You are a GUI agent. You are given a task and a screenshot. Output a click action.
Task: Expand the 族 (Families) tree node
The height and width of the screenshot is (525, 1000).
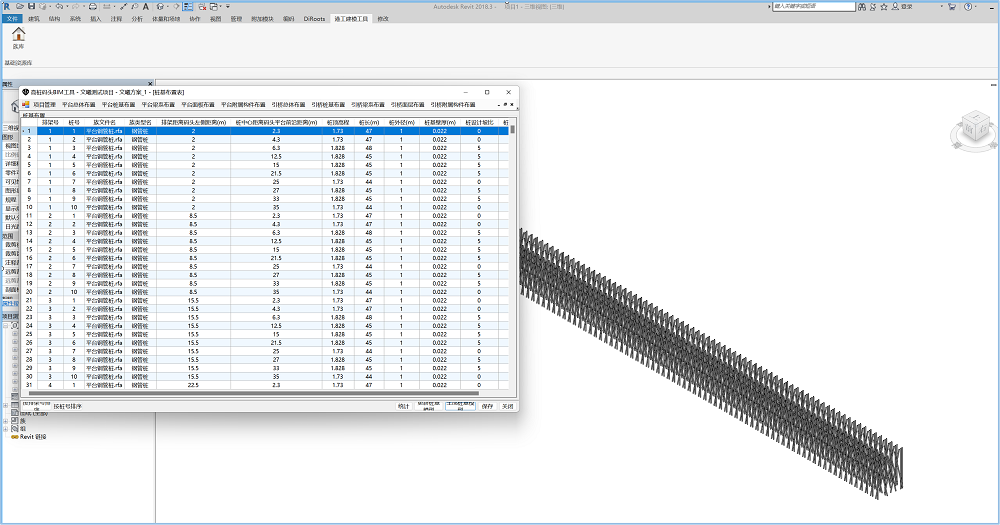pos(5,421)
